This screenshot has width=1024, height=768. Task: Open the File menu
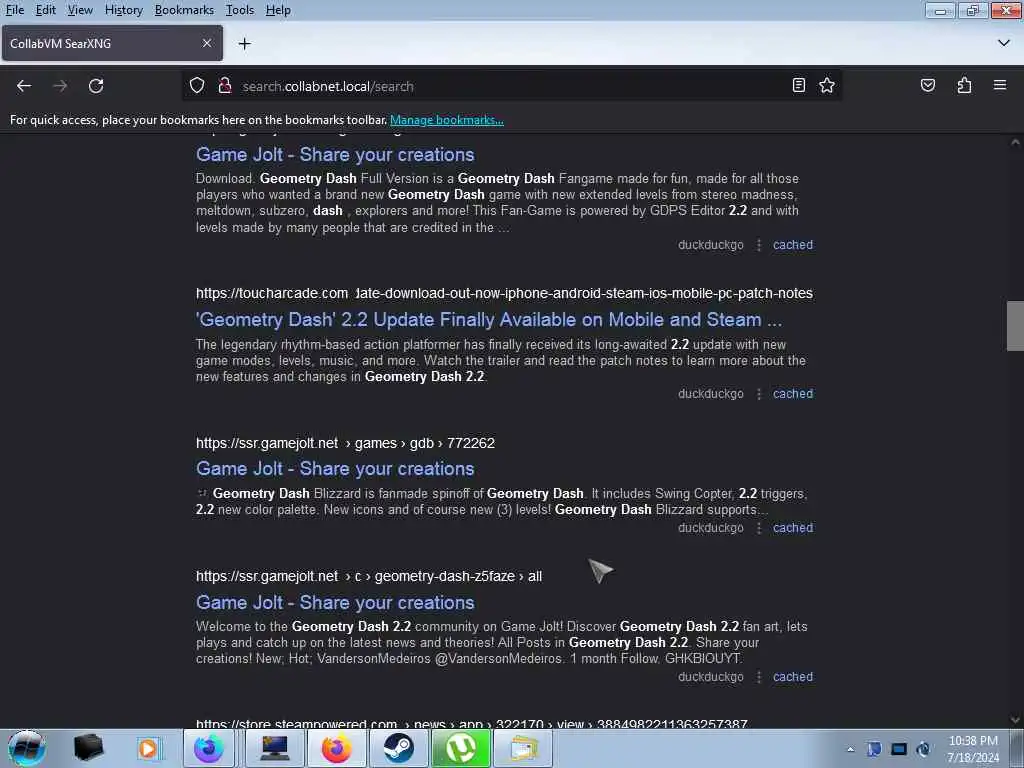(15, 10)
